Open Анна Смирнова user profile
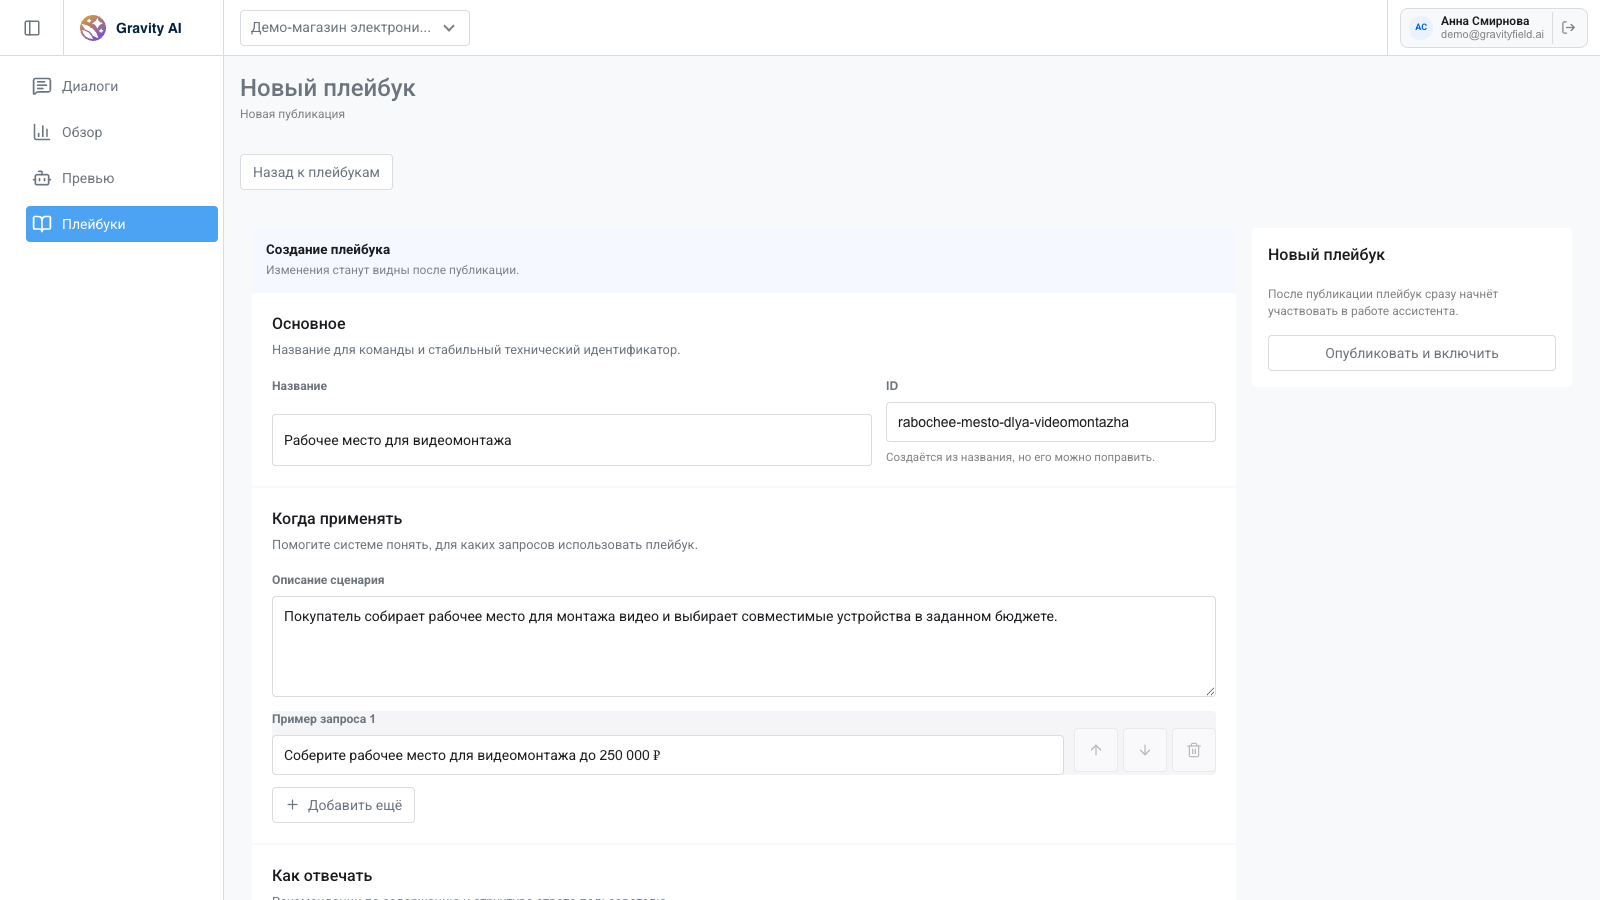The image size is (1600, 900). coord(1478,28)
